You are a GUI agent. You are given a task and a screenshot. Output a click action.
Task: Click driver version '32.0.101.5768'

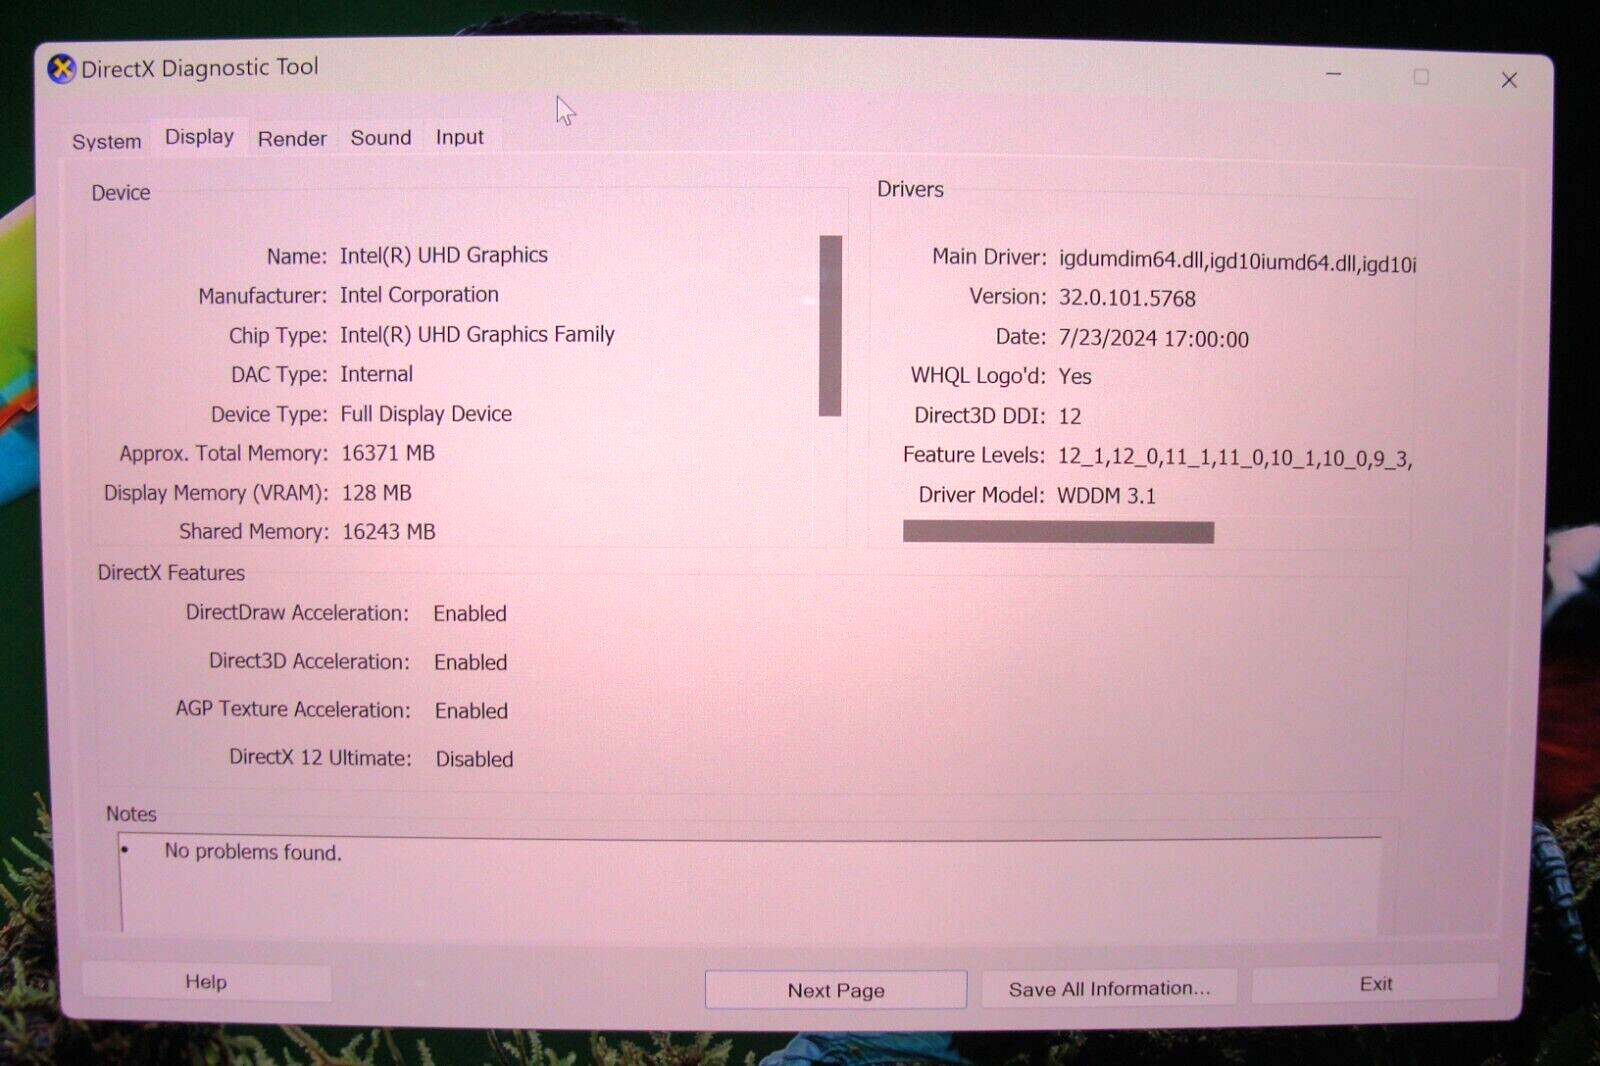[x=1127, y=298]
